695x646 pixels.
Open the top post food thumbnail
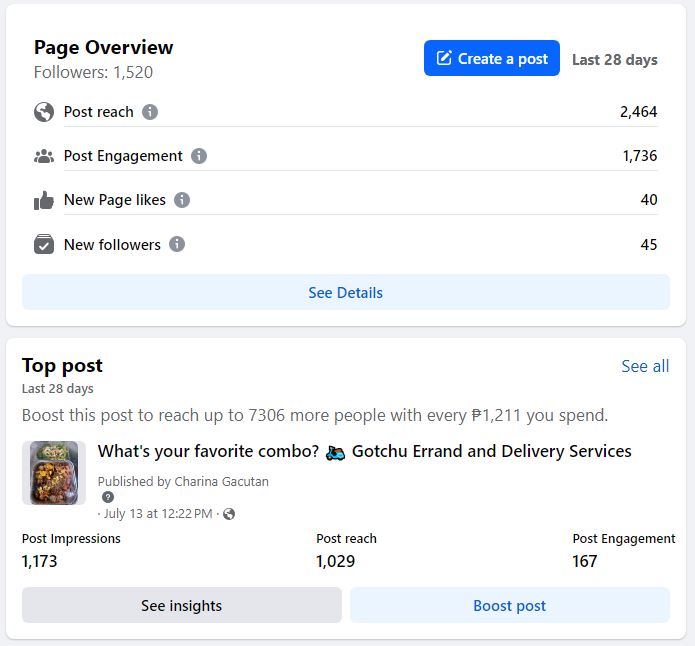pos(54,473)
